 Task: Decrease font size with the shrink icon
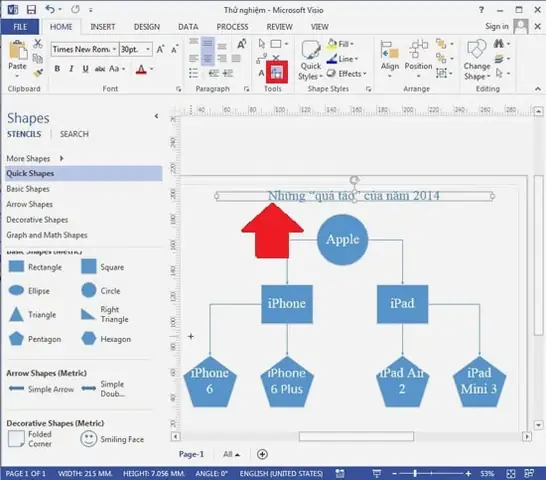pyautogui.click(x=175, y=49)
